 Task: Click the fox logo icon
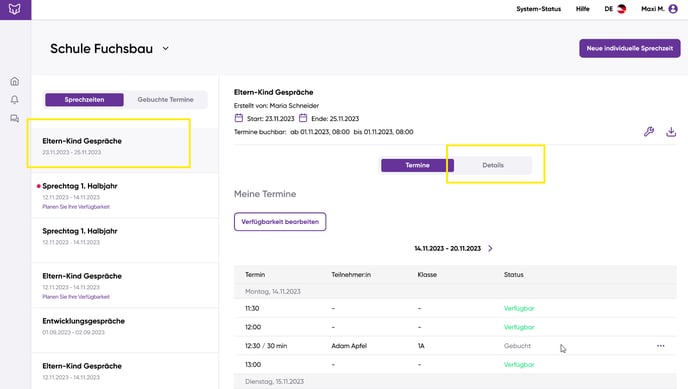(x=14, y=9)
